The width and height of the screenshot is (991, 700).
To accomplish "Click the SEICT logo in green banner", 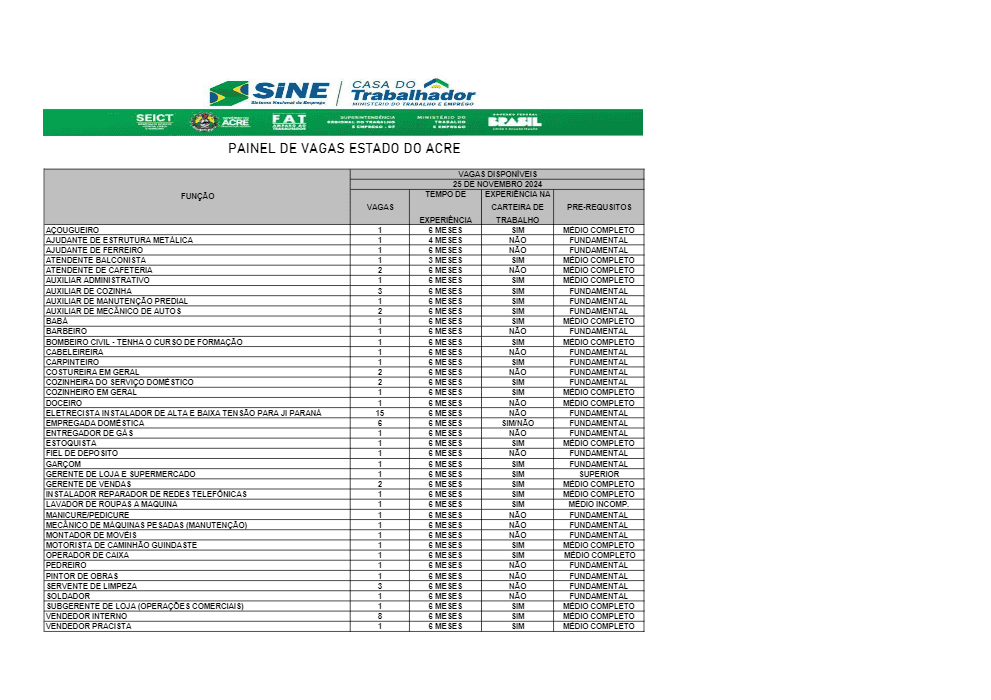I will 154,122.
